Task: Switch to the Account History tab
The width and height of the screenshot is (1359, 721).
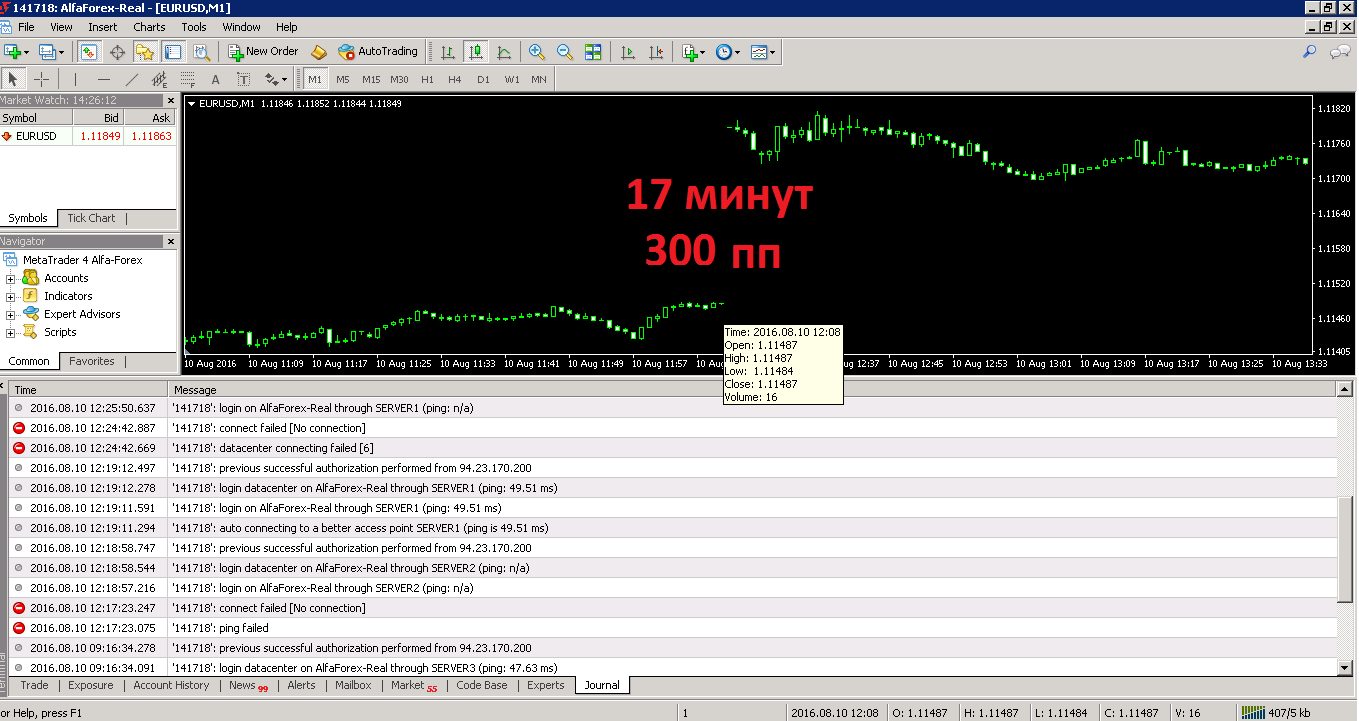Action: 171,685
